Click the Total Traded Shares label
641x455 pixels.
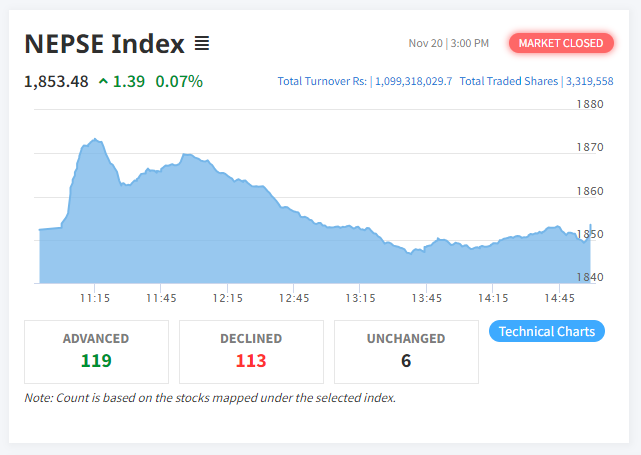[x=509, y=81]
